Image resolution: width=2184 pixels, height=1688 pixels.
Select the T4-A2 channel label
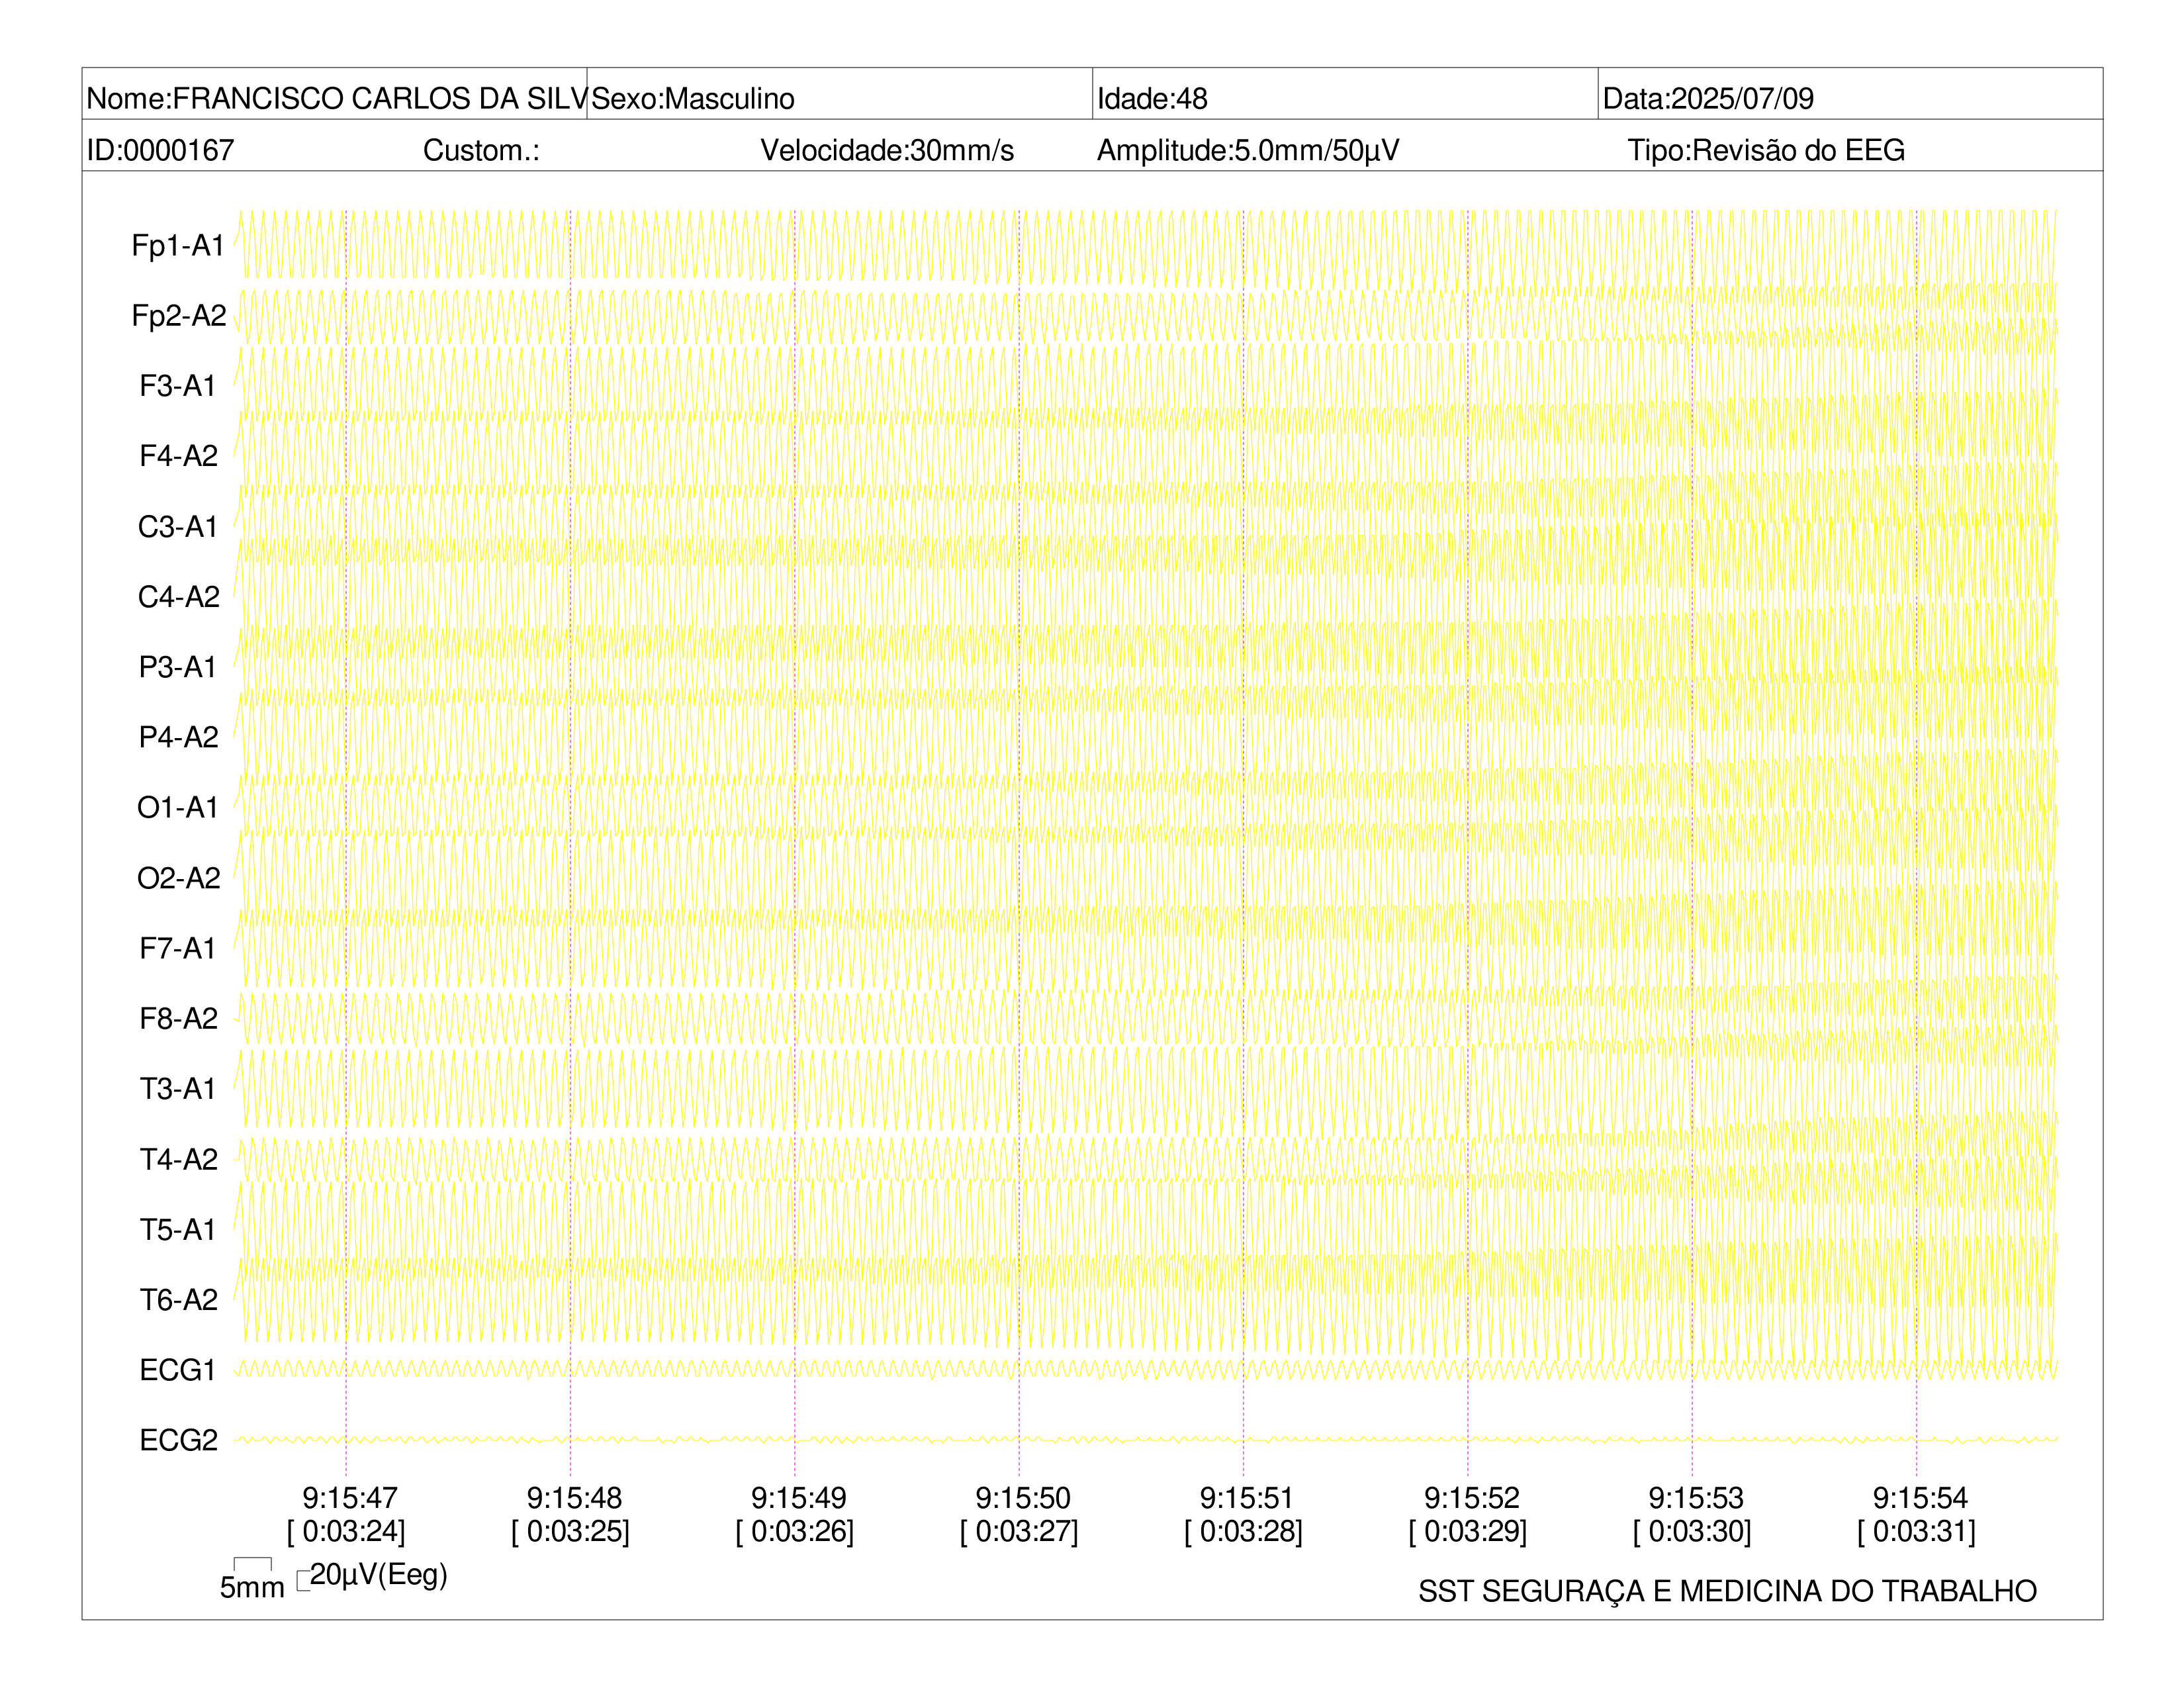[x=178, y=1159]
